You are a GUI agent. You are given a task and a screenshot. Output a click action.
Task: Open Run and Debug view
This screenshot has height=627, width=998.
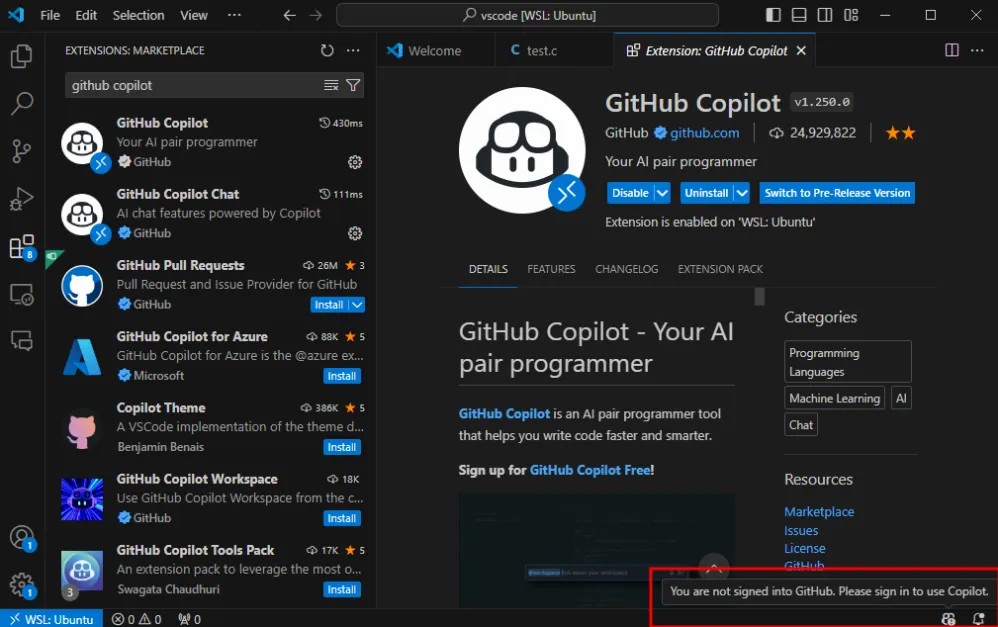point(22,199)
